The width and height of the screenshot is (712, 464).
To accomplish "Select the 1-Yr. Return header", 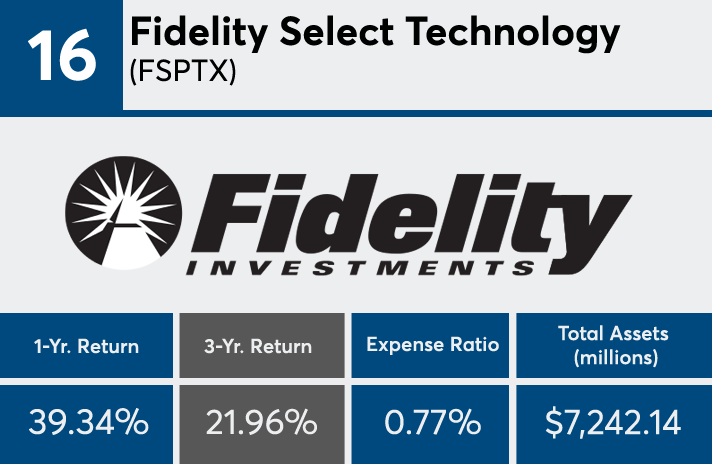I will [86, 346].
